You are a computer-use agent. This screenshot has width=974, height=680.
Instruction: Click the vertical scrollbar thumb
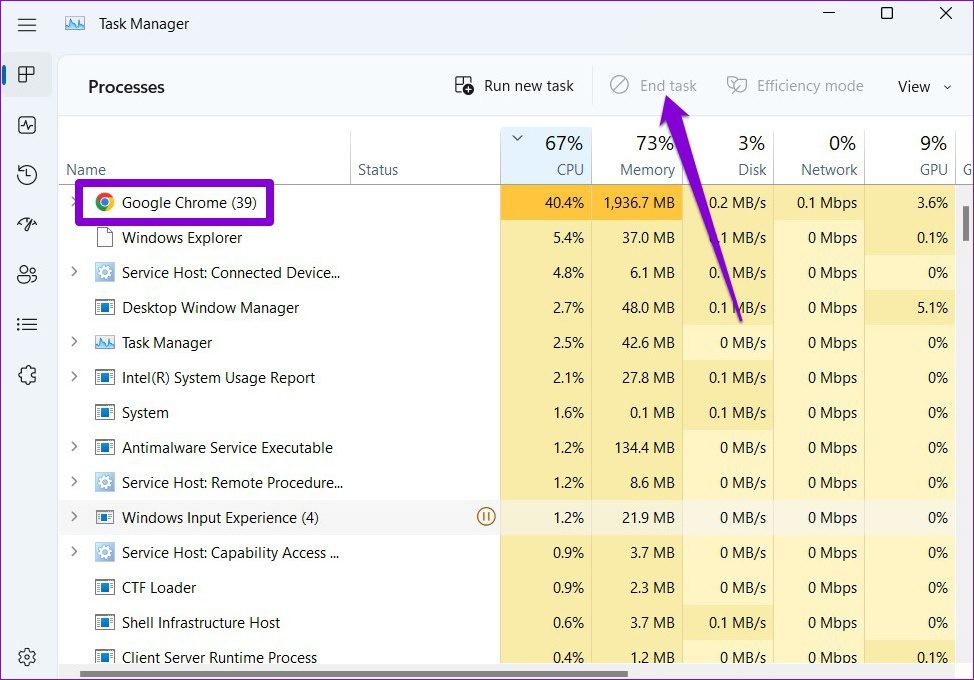coord(966,223)
